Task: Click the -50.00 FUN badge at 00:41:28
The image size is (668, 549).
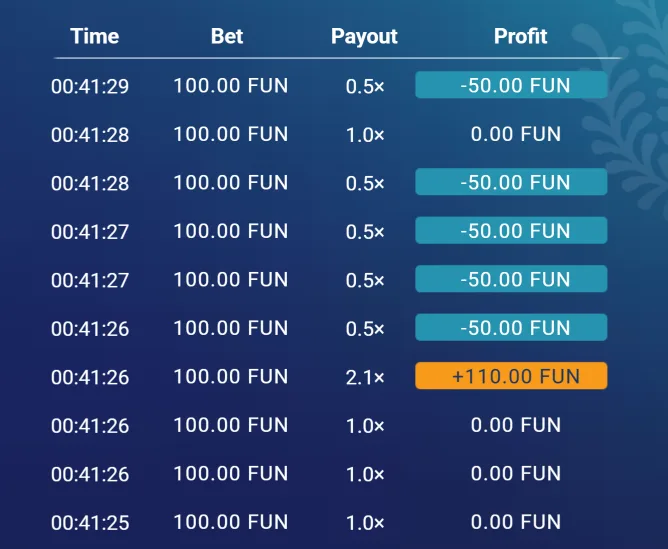Action: [511, 182]
